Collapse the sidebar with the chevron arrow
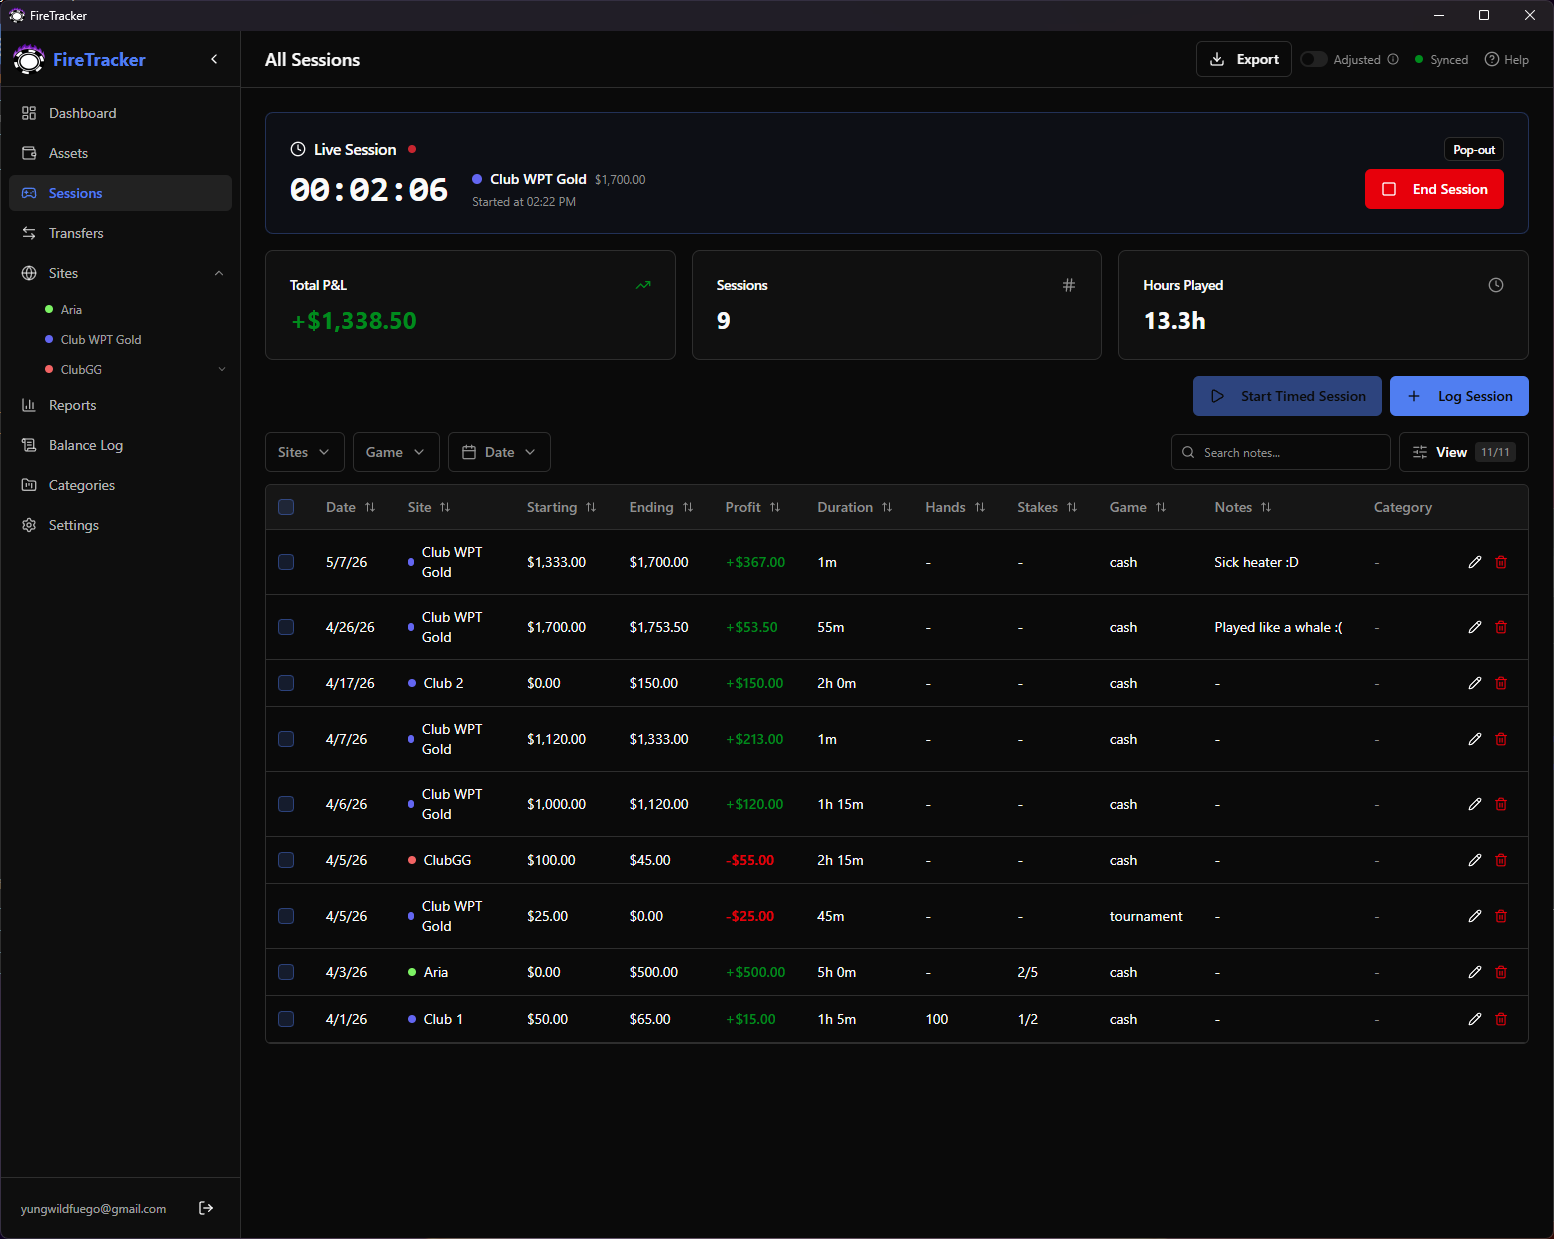 (x=214, y=59)
